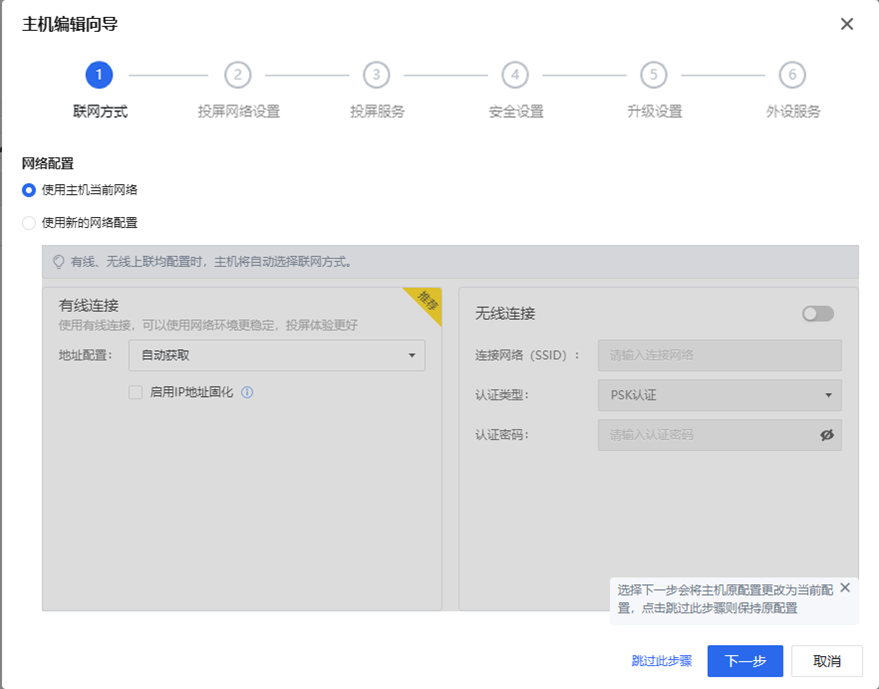879x689 pixels.
Task: Go to the 投屏服务 step
Action: coord(377,112)
